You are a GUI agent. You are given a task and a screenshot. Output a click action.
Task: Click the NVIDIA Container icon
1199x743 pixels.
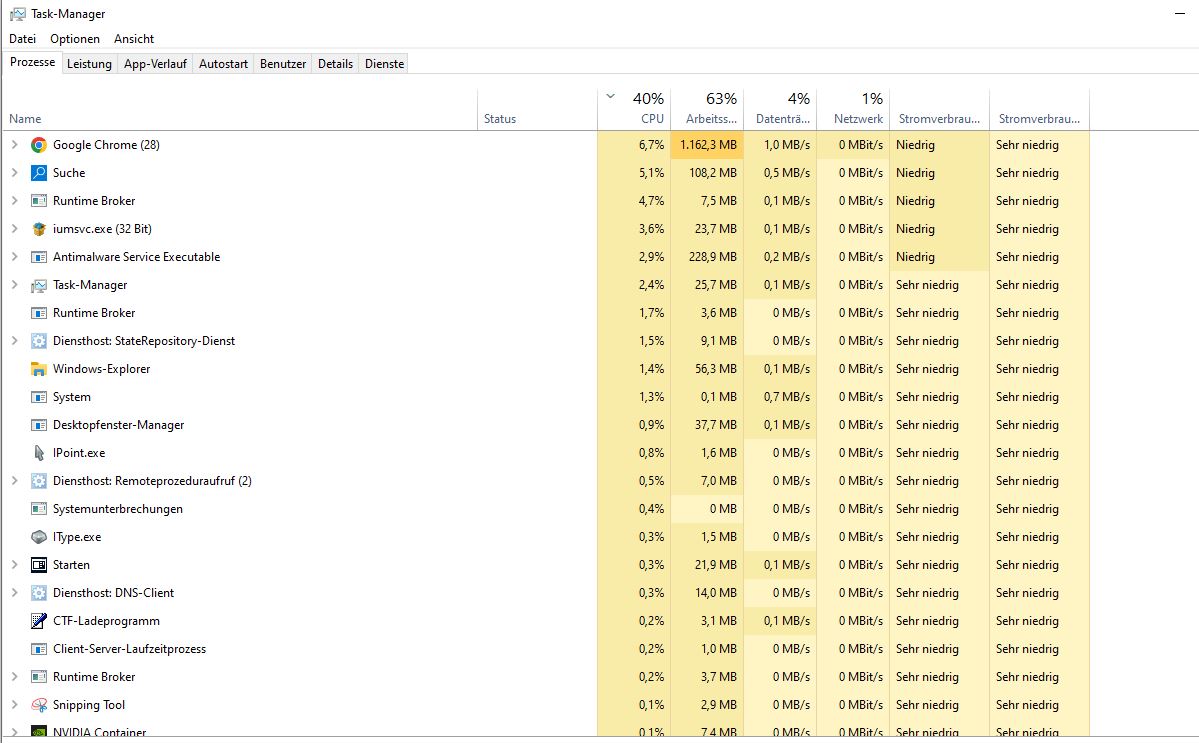tap(39, 732)
